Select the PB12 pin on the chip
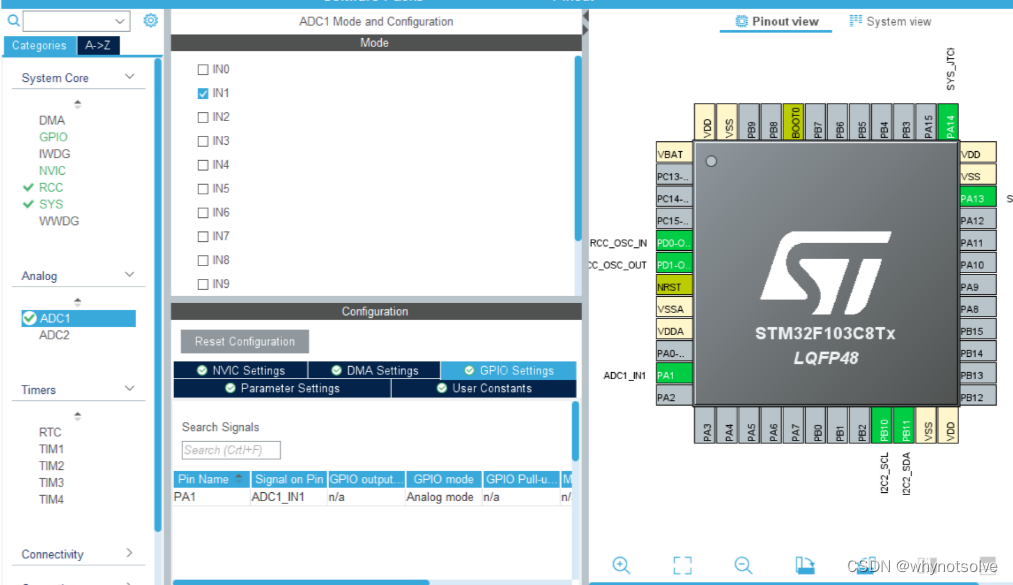1013x585 pixels. click(977, 397)
